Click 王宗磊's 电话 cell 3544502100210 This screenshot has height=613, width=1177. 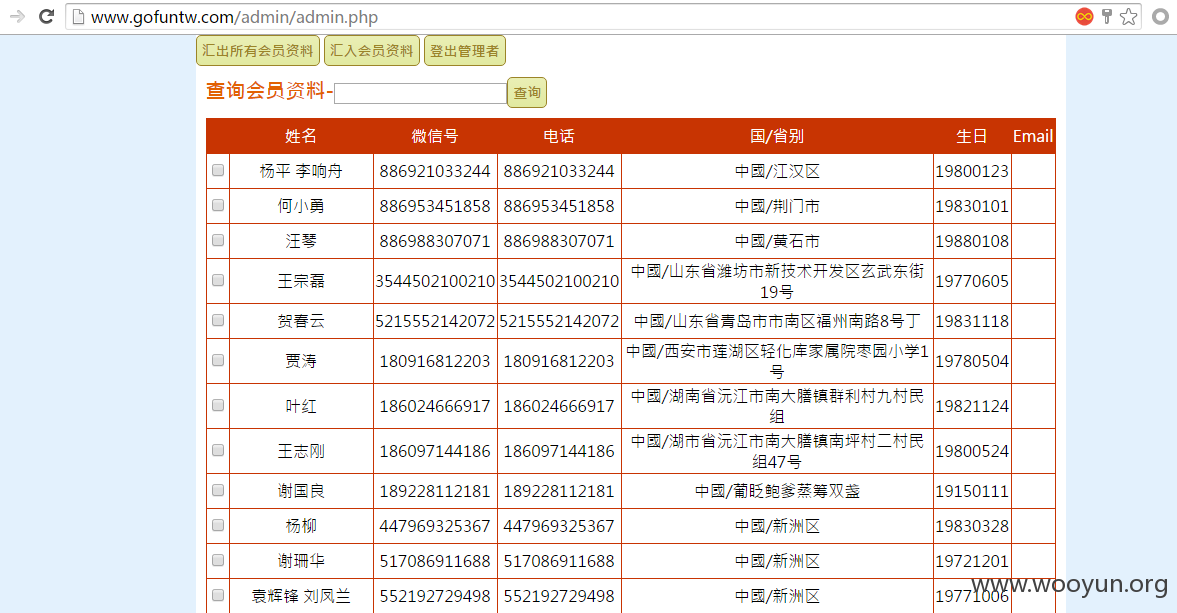coord(559,281)
